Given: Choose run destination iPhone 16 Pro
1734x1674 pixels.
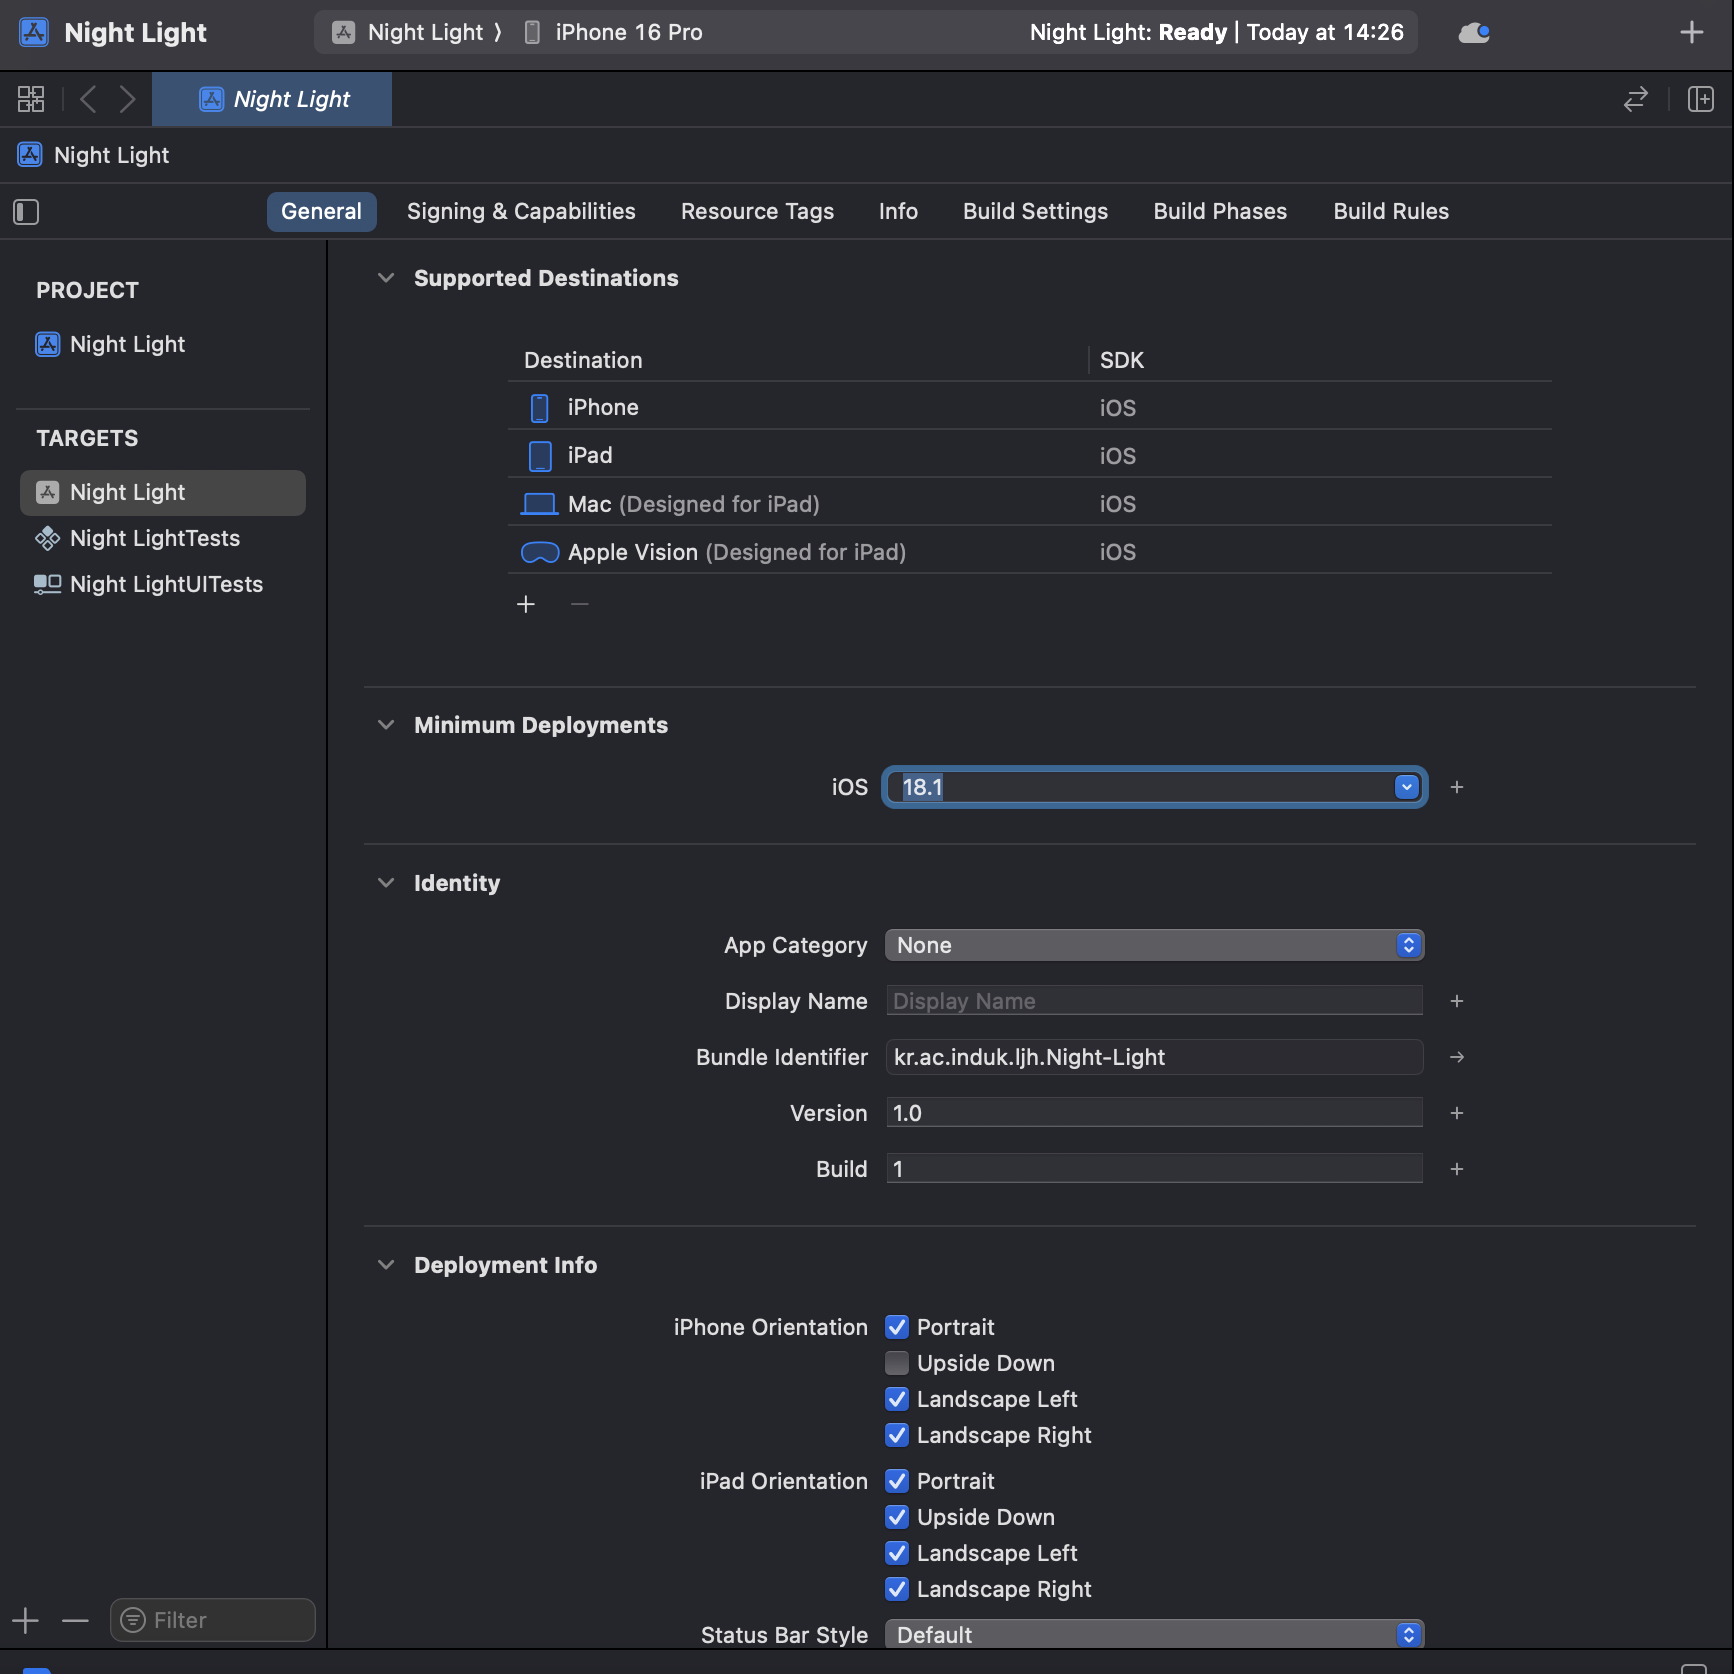Looking at the screenshot, I should point(614,33).
